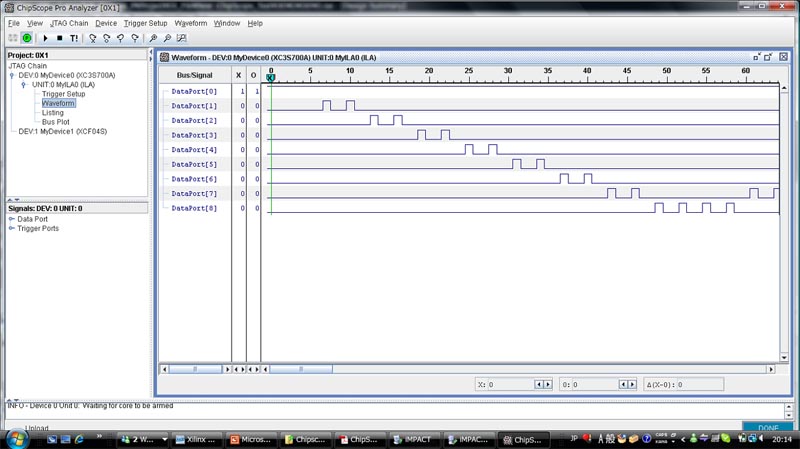Select the DataPort[7] signal row
Viewport: 800px width, 449px height.
coord(194,194)
